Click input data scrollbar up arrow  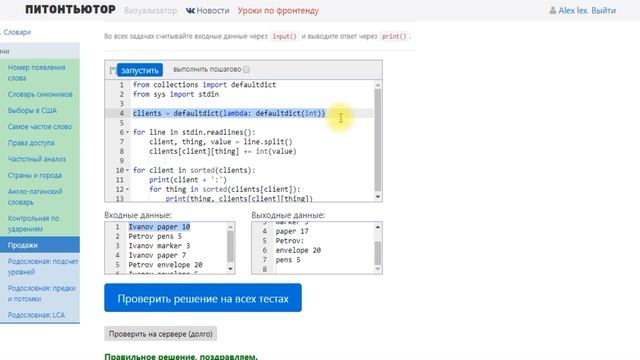(230, 227)
